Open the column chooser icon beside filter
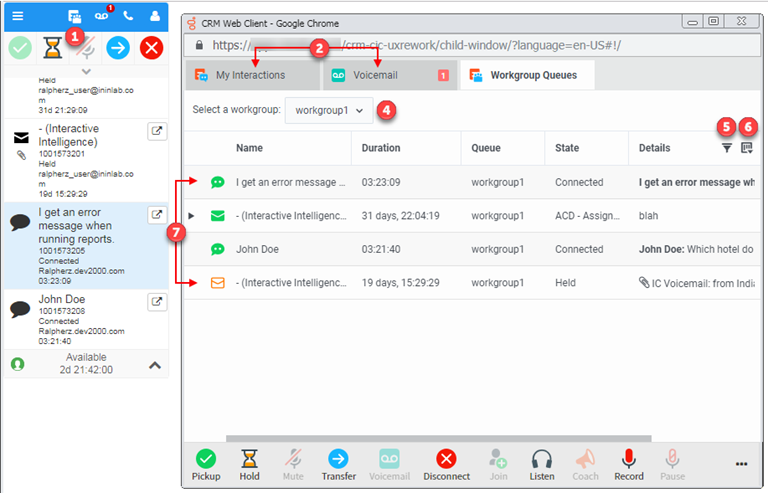 tap(747, 148)
